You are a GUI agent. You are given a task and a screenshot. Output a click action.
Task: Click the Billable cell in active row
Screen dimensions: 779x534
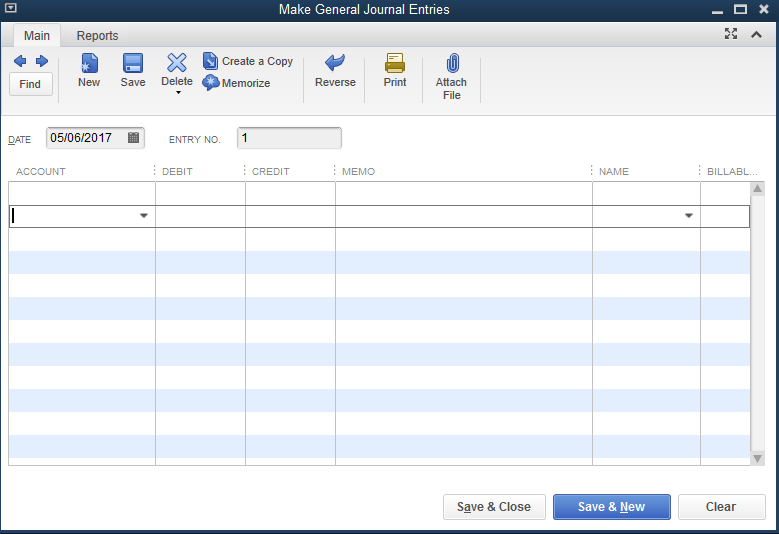(725, 217)
